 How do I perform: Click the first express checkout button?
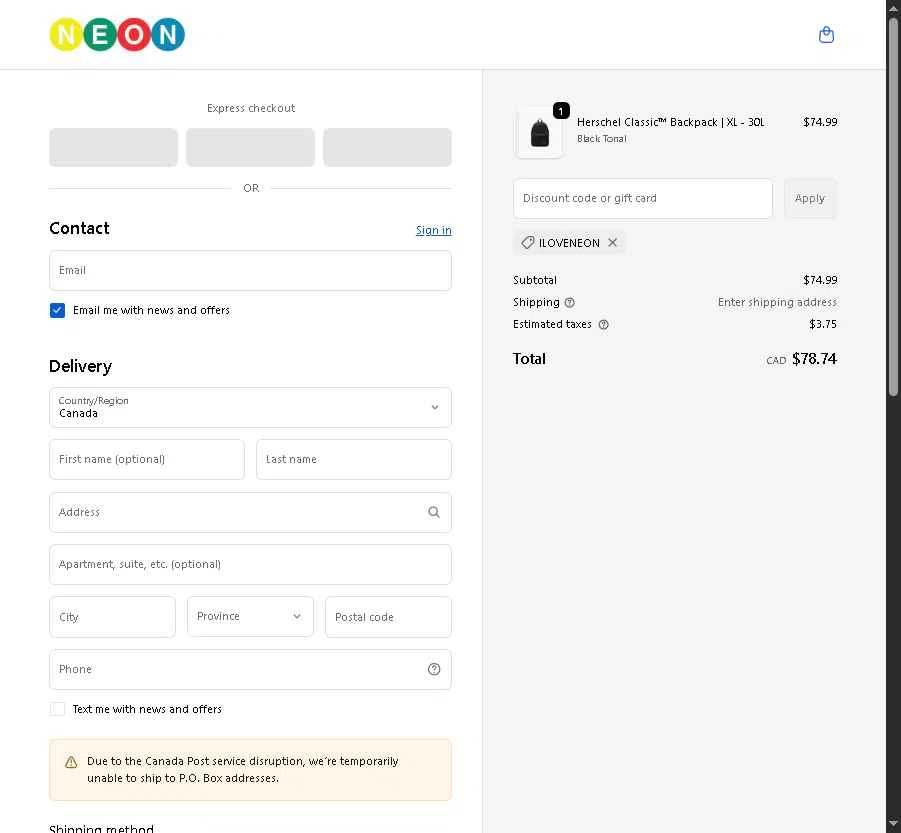pos(113,147)
